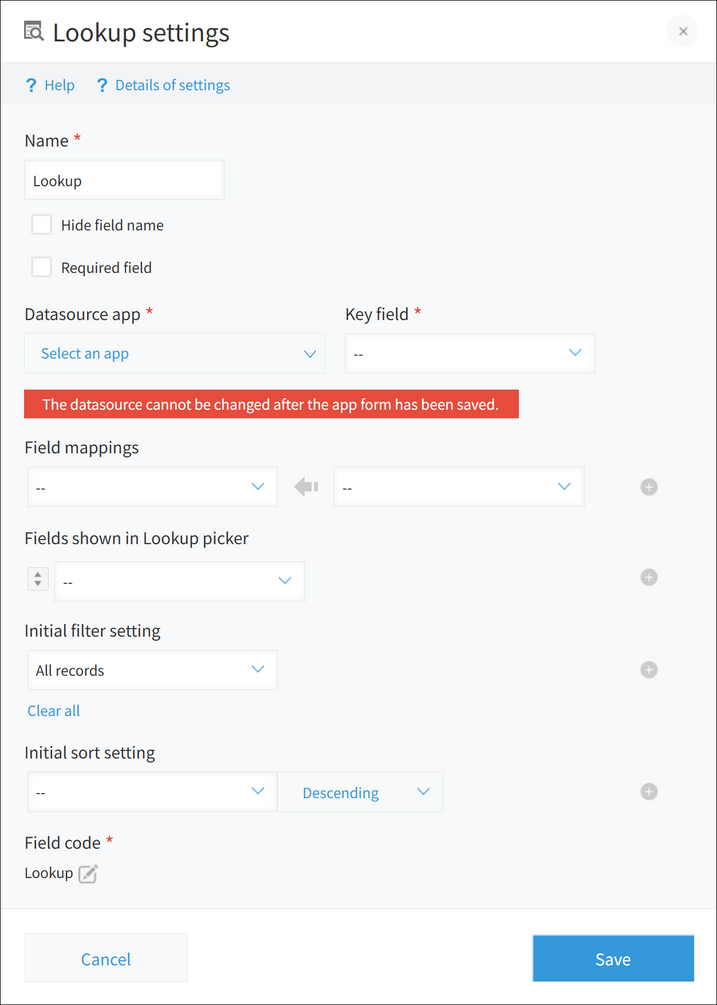Click inside the Name text field
Screen dimensions: 717x1005
123,180
